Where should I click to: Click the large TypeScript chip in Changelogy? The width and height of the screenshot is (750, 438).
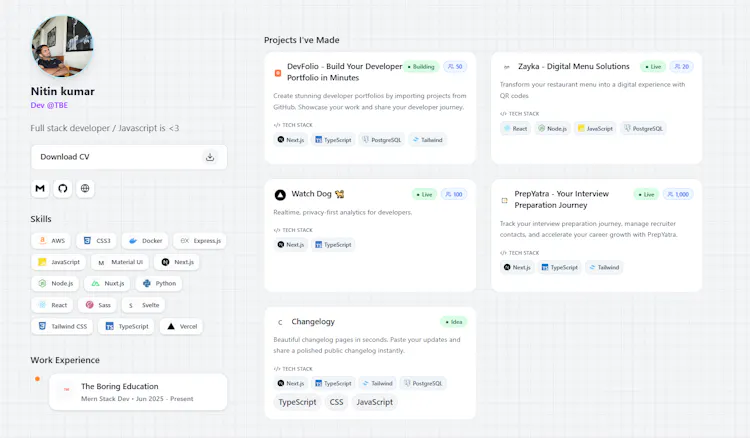coord(297,402)
